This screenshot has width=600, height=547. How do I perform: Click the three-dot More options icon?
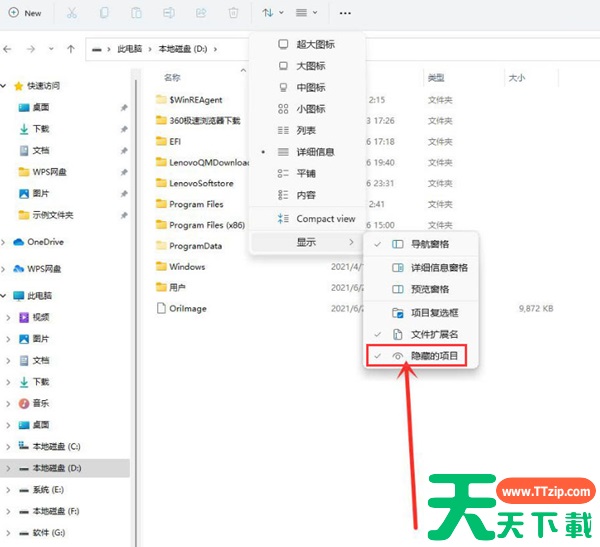coord(345,13)
